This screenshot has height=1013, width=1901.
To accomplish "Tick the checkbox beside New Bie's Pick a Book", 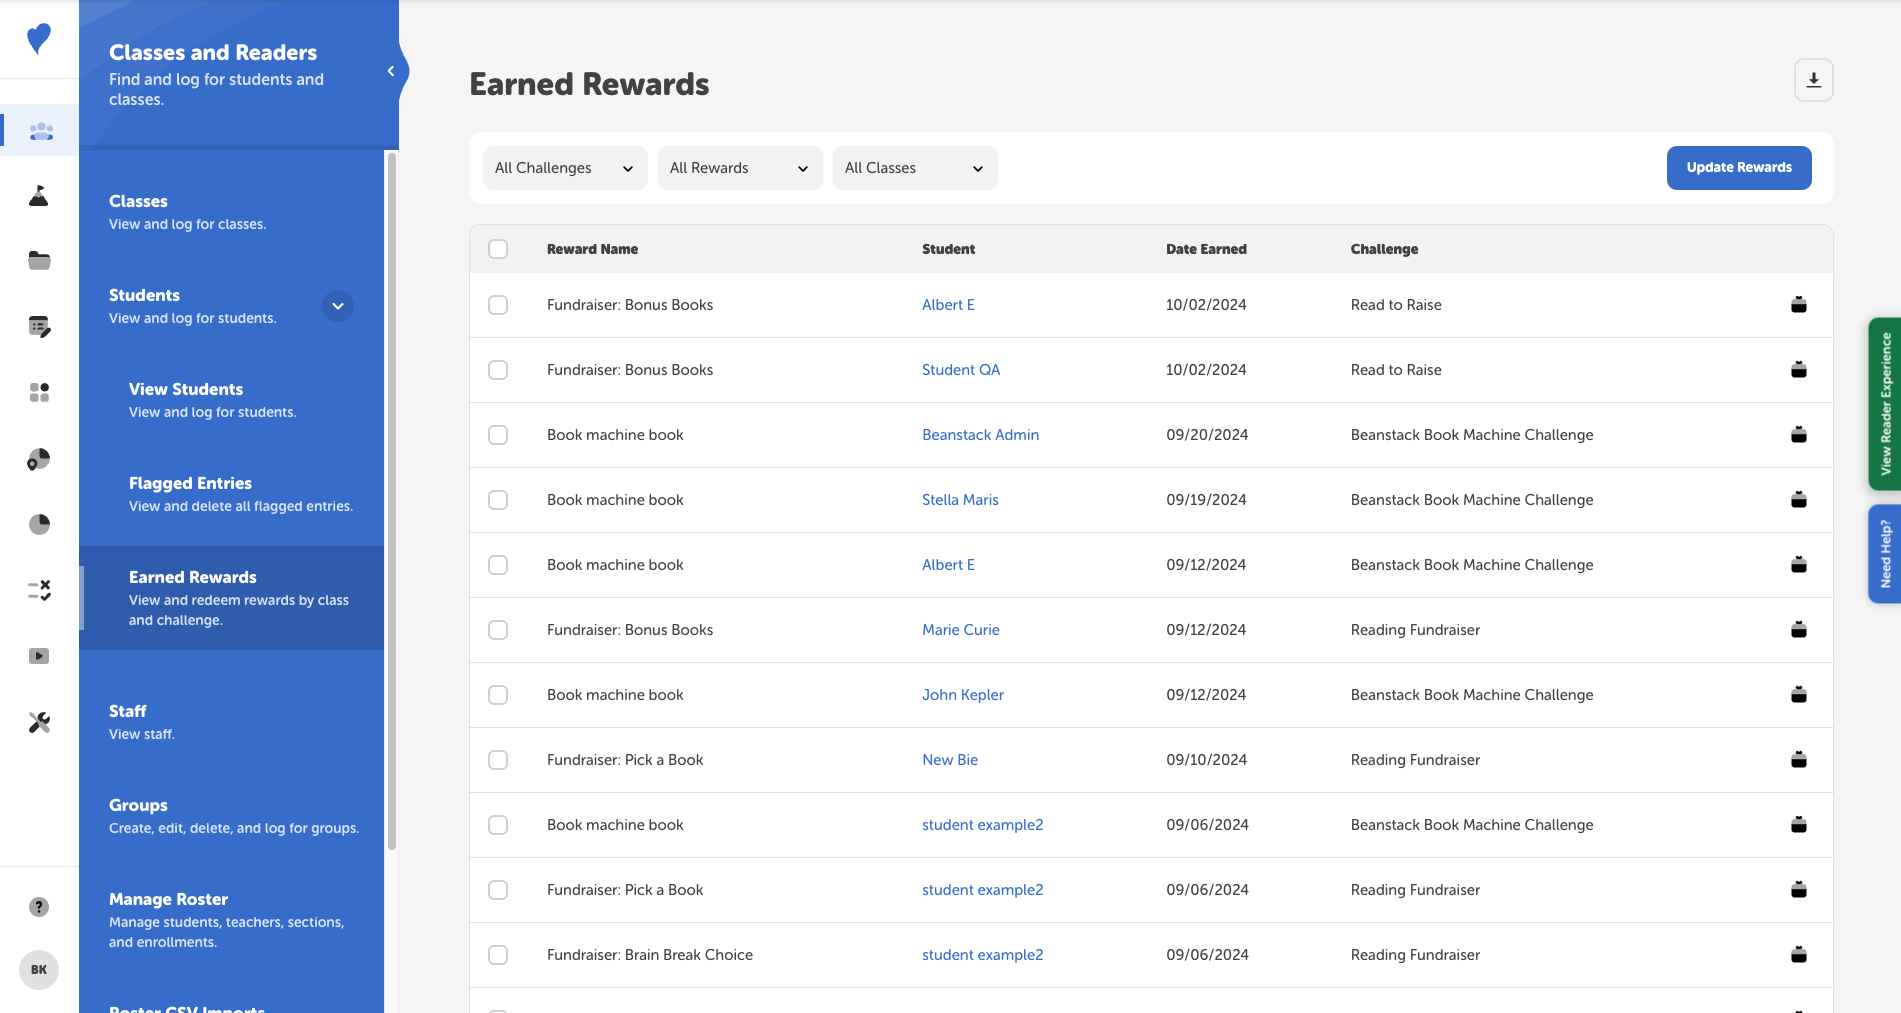I will [498, 759].
